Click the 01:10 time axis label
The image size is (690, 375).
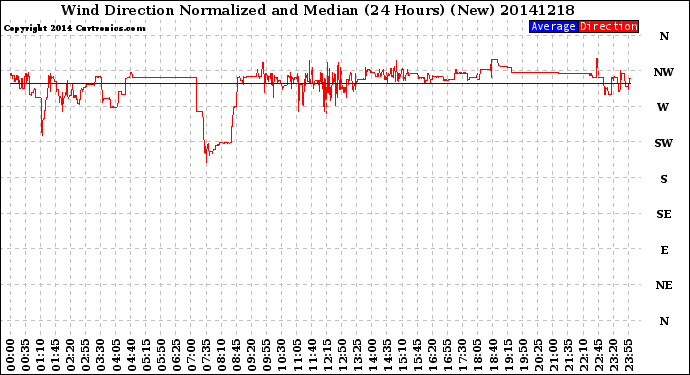(x=40, y=355)
